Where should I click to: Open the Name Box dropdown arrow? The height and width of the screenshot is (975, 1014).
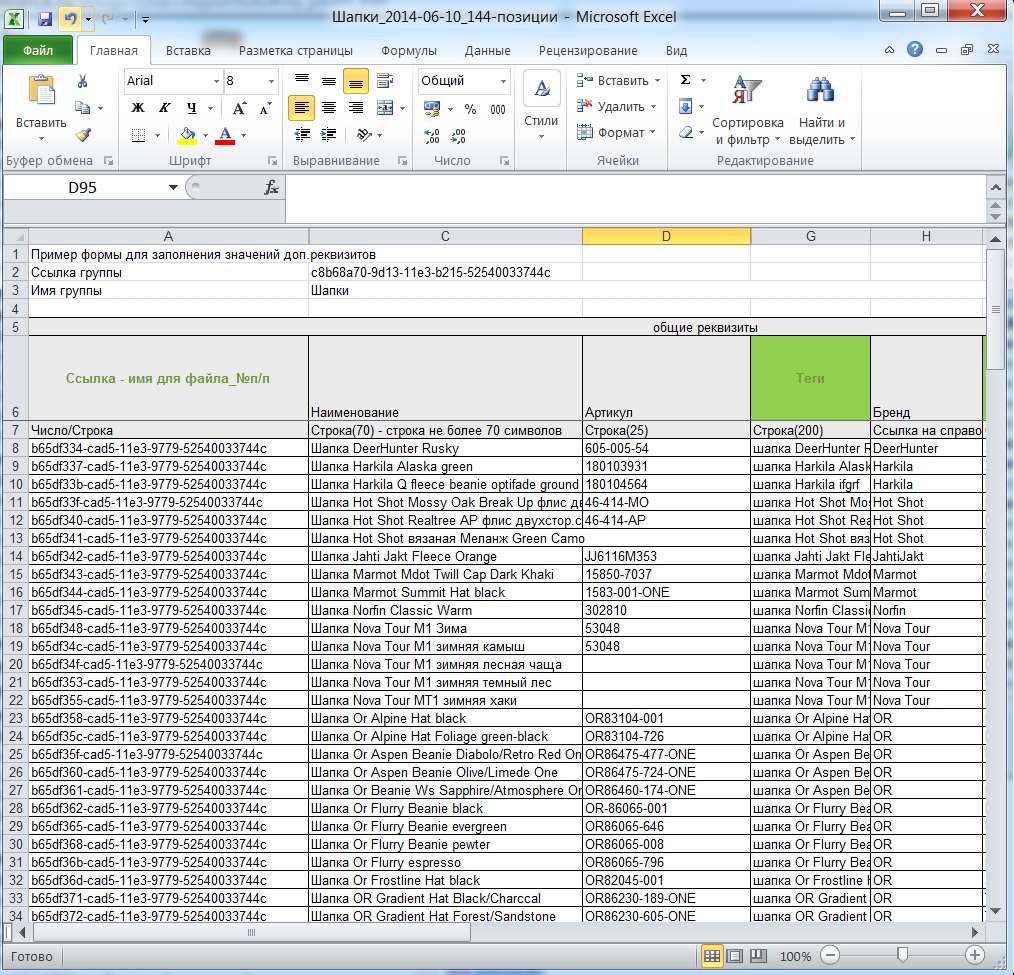tap(173, 188)
